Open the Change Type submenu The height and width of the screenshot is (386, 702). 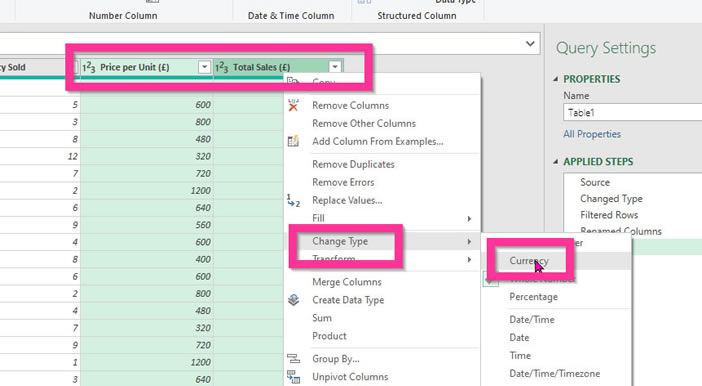(x=340, y=241)
